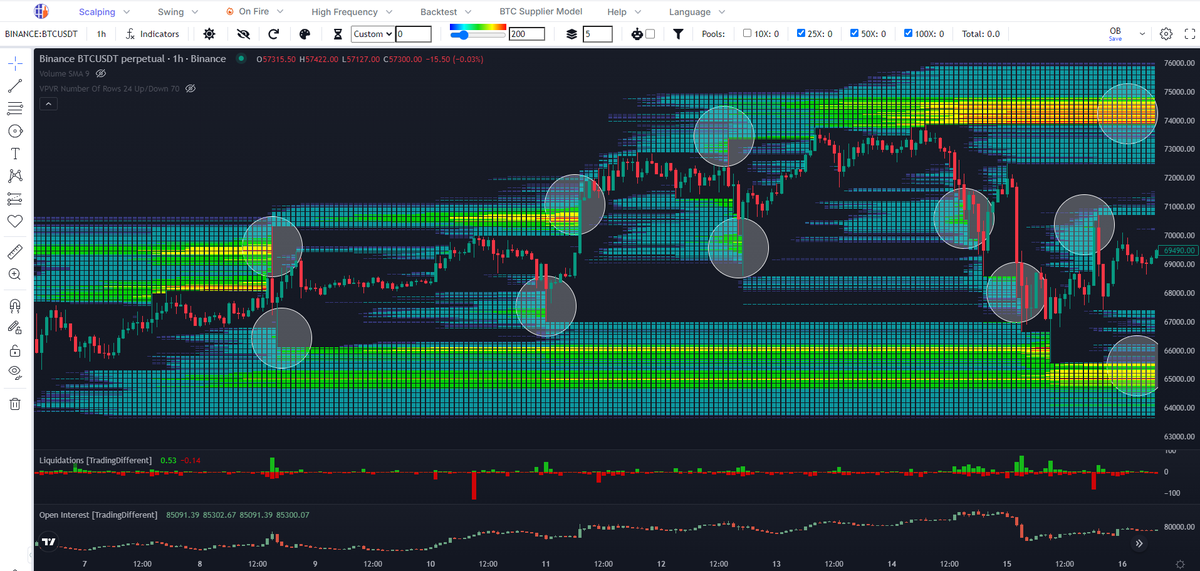Uncheck the 25X pools checkbox

[x=801, y=33]
